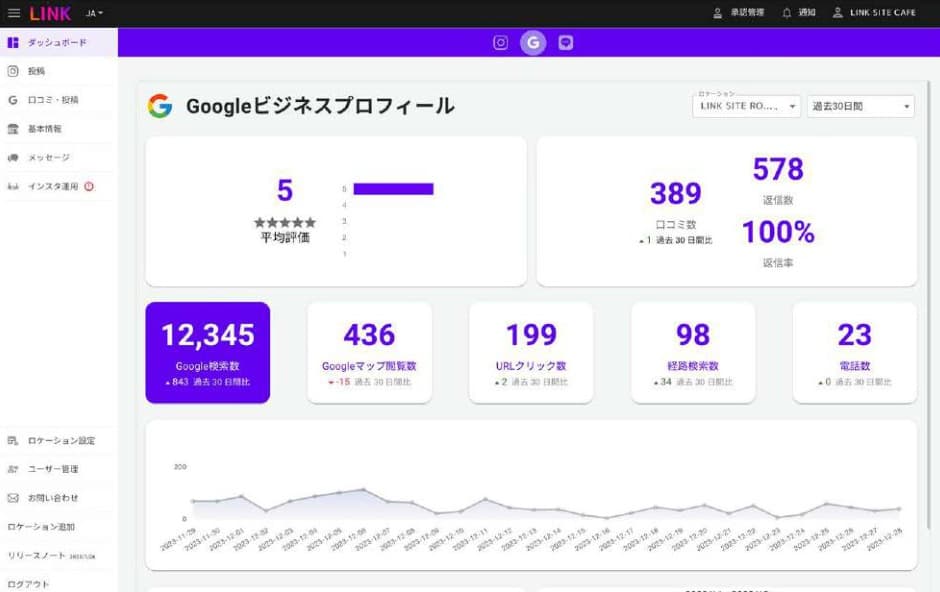Click the 578 返信数 value
This screenshot has width=940, height=592.
click(778, 169)
